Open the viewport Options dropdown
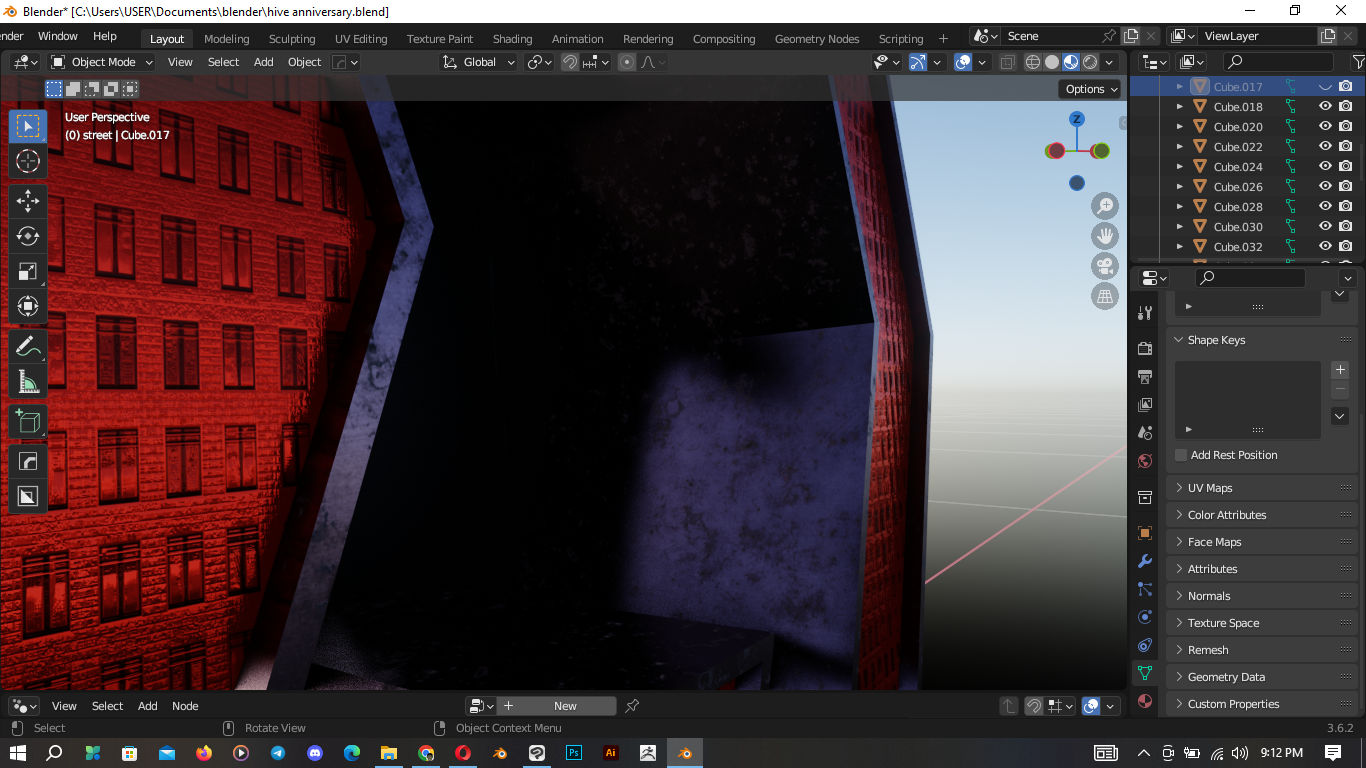This screenshot has height=768, width=1366. coord(1091,89)
